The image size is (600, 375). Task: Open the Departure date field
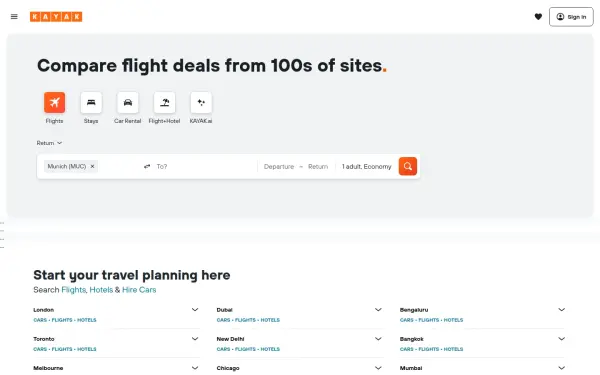coord(279,166)
